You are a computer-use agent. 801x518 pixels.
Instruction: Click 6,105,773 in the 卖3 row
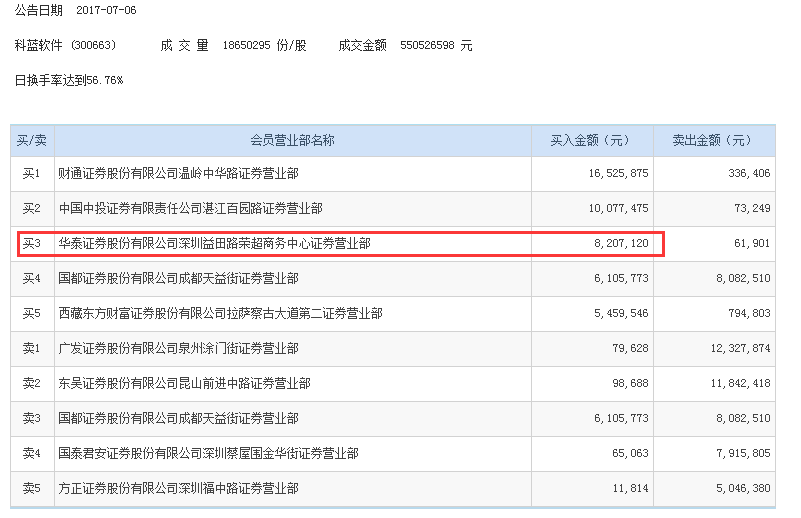click(621, 418)
